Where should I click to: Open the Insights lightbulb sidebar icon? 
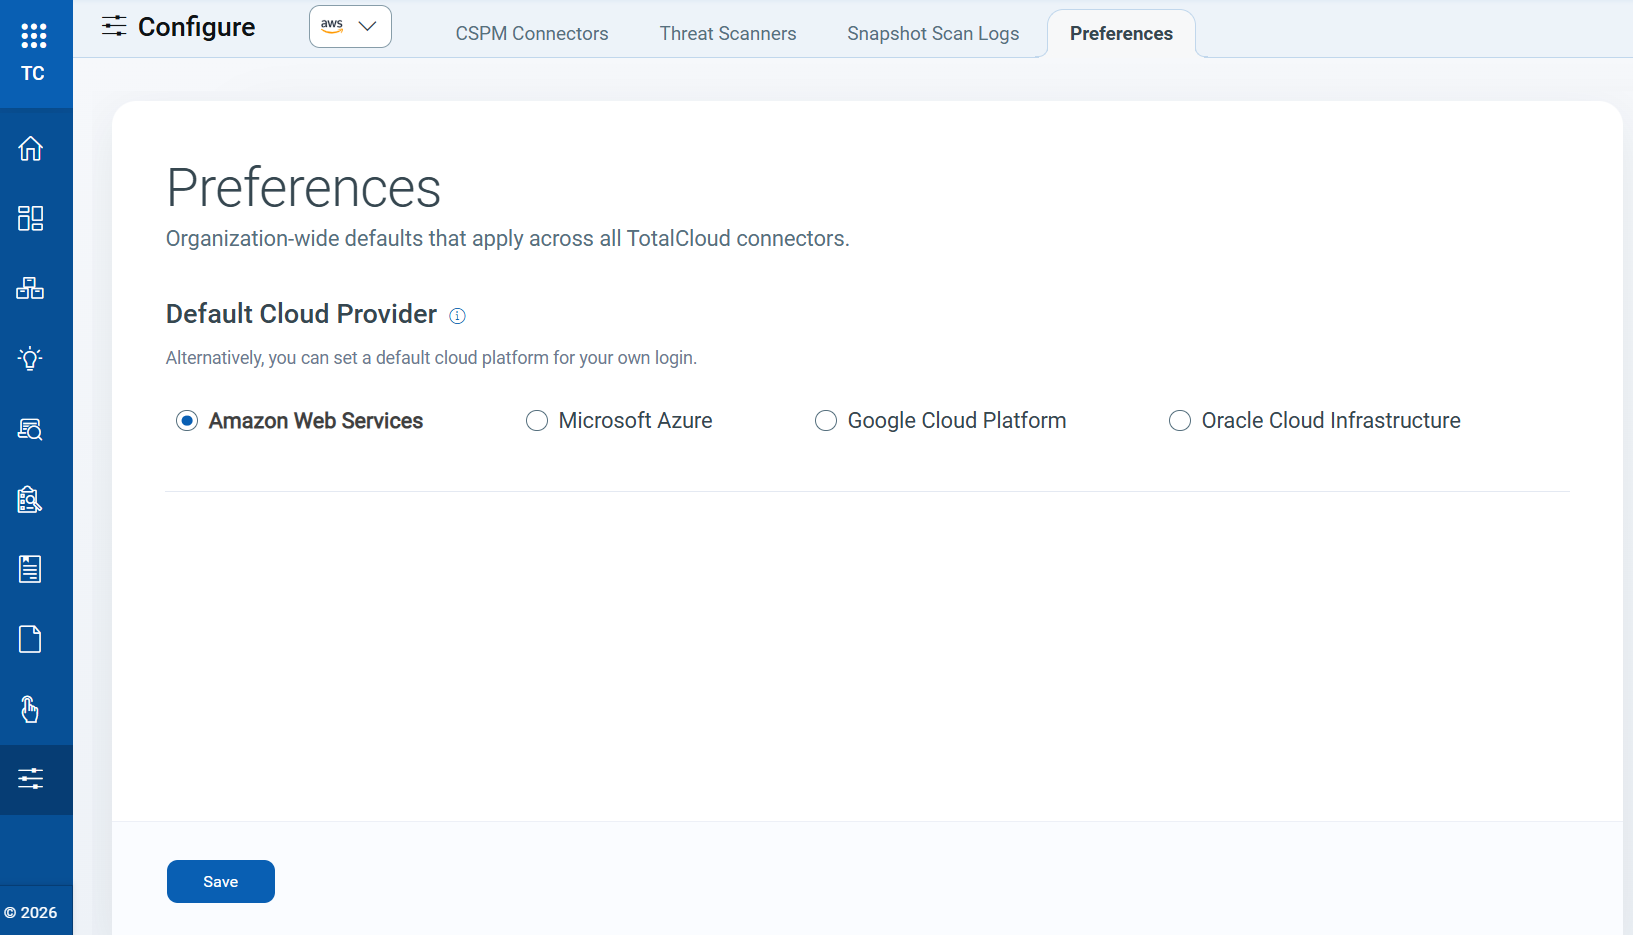(31, 358)
